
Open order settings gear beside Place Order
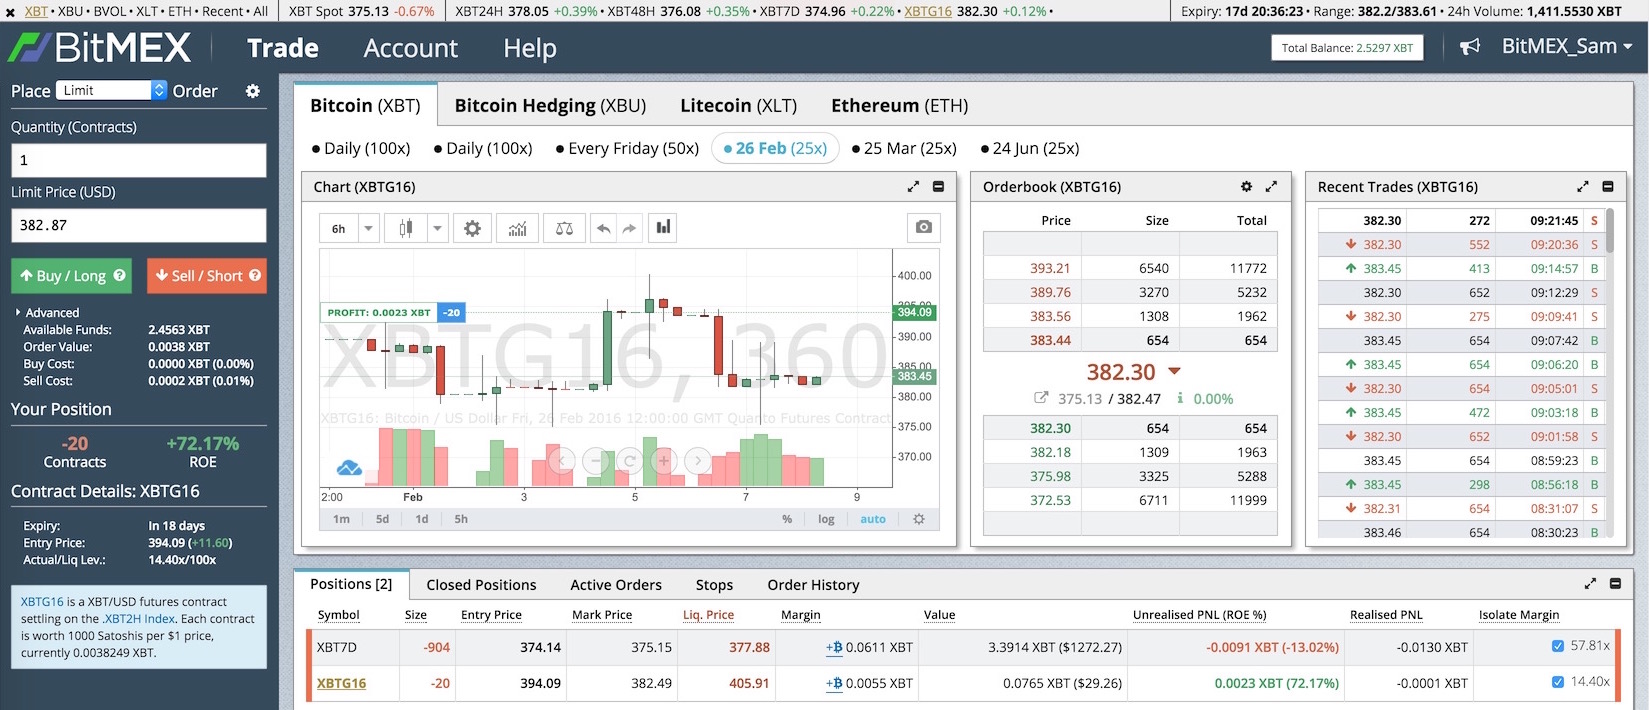tap(253, 91)
